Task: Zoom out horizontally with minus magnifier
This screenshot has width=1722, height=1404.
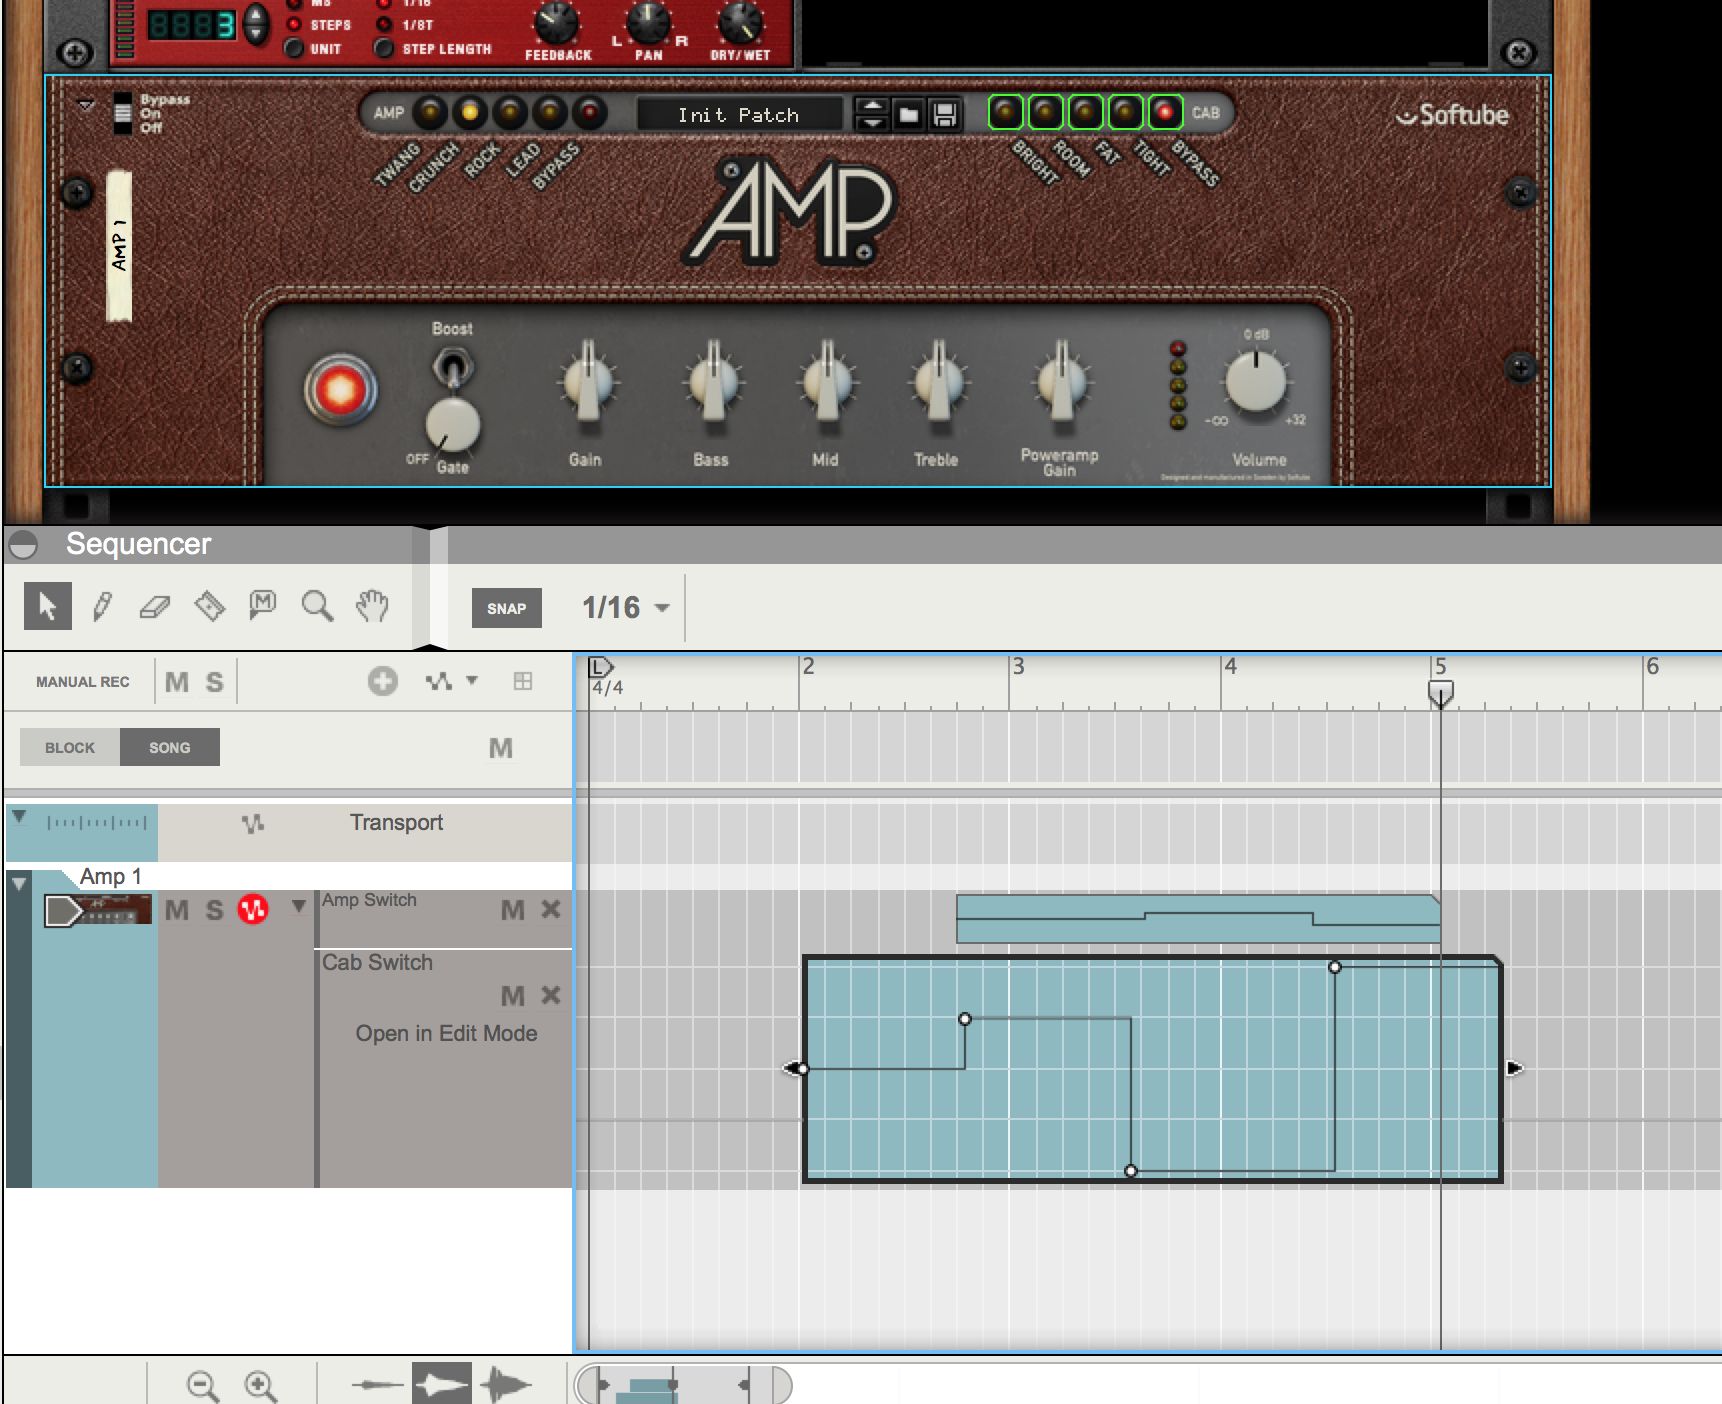Action: click(x=203, y=1386)
